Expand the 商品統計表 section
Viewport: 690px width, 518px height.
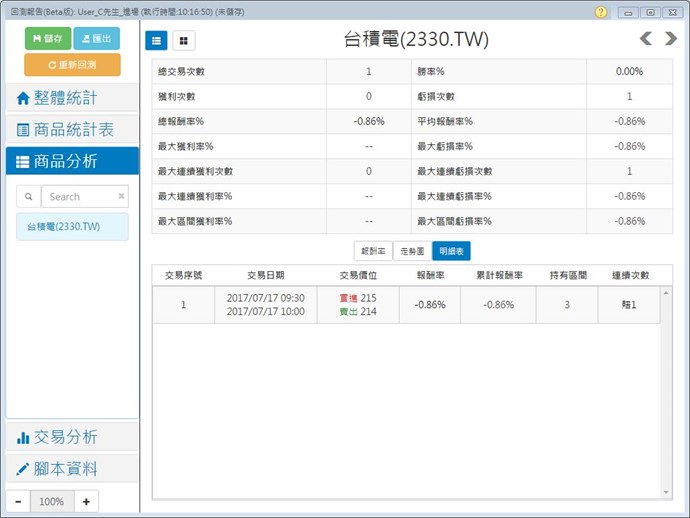pyautogui.click(x=72, y=129)
